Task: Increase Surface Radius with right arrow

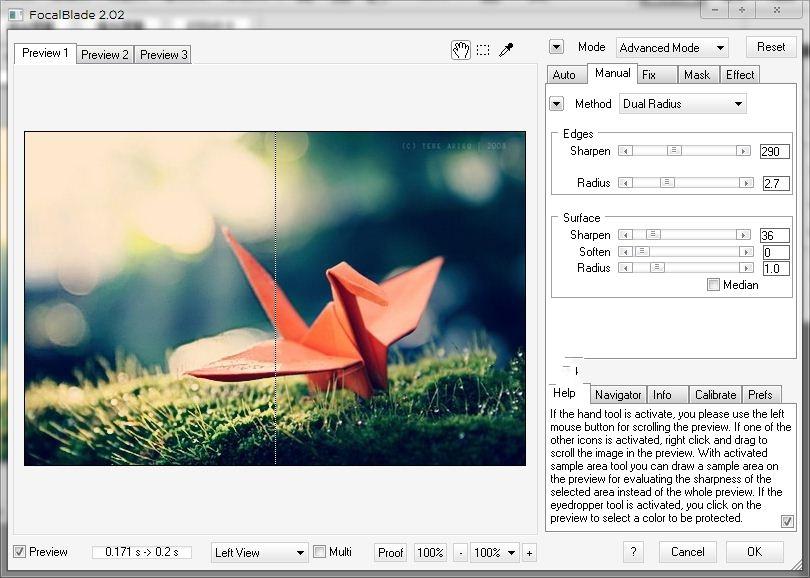Action: [x=746, y=268]
